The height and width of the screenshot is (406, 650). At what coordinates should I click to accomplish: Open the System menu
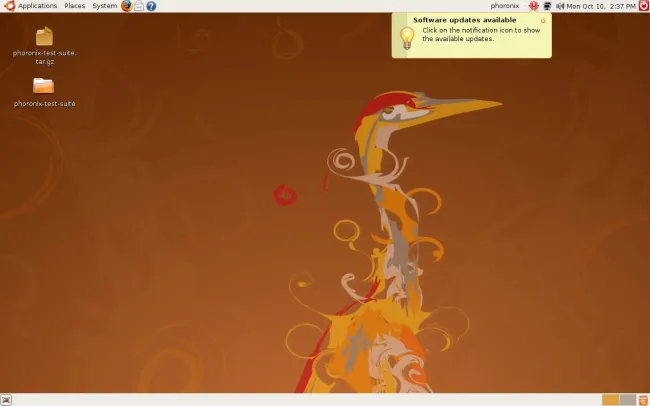click(x=104, y=6)
